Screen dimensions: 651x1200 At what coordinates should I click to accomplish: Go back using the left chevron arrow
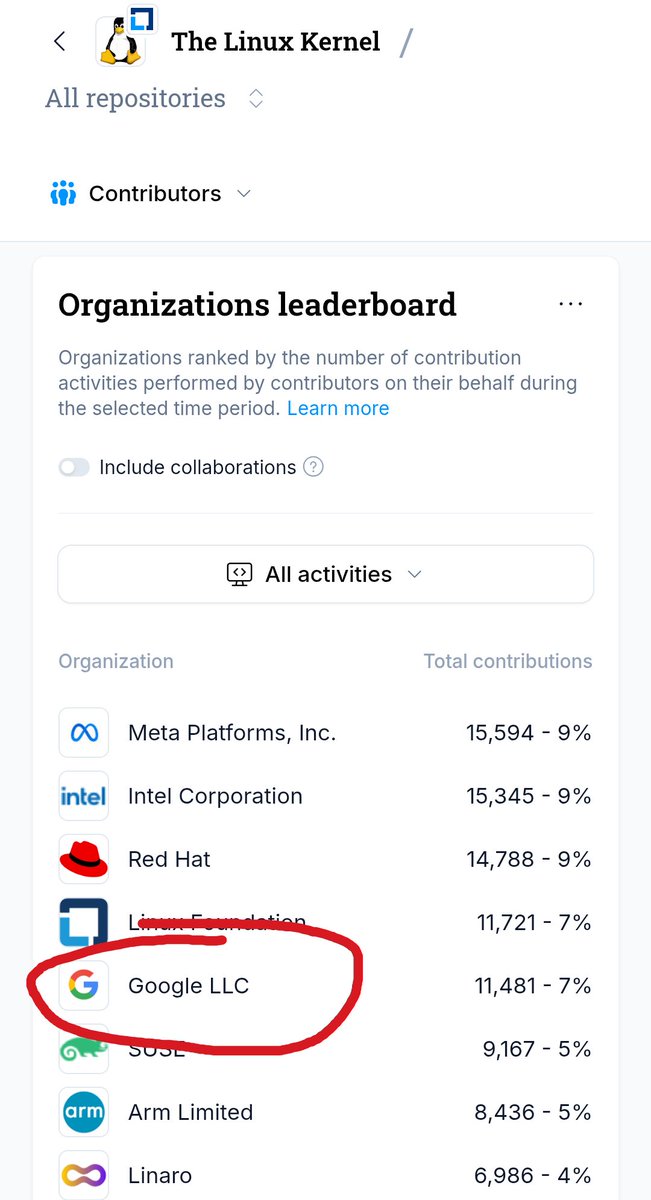pos(60,41)
